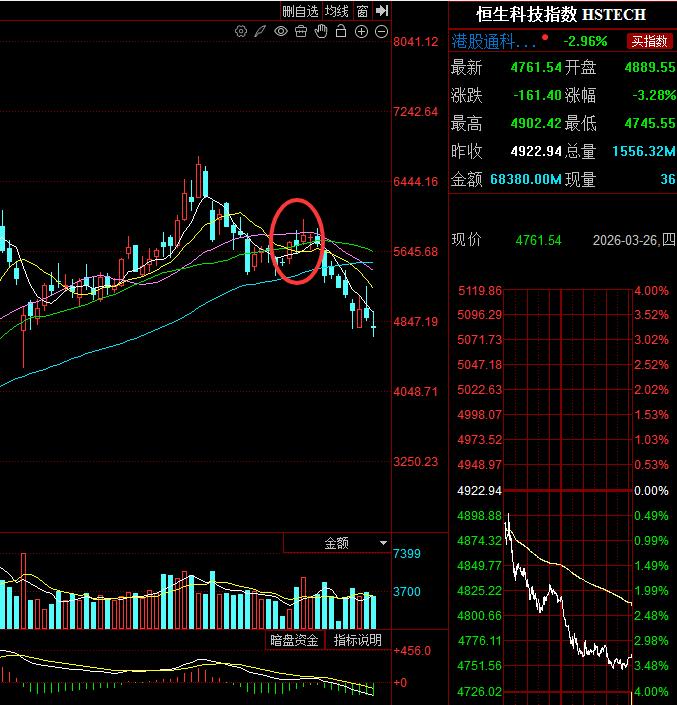Zoom out with the minus circle icon
677x705 pixels.
click(382, 31)
